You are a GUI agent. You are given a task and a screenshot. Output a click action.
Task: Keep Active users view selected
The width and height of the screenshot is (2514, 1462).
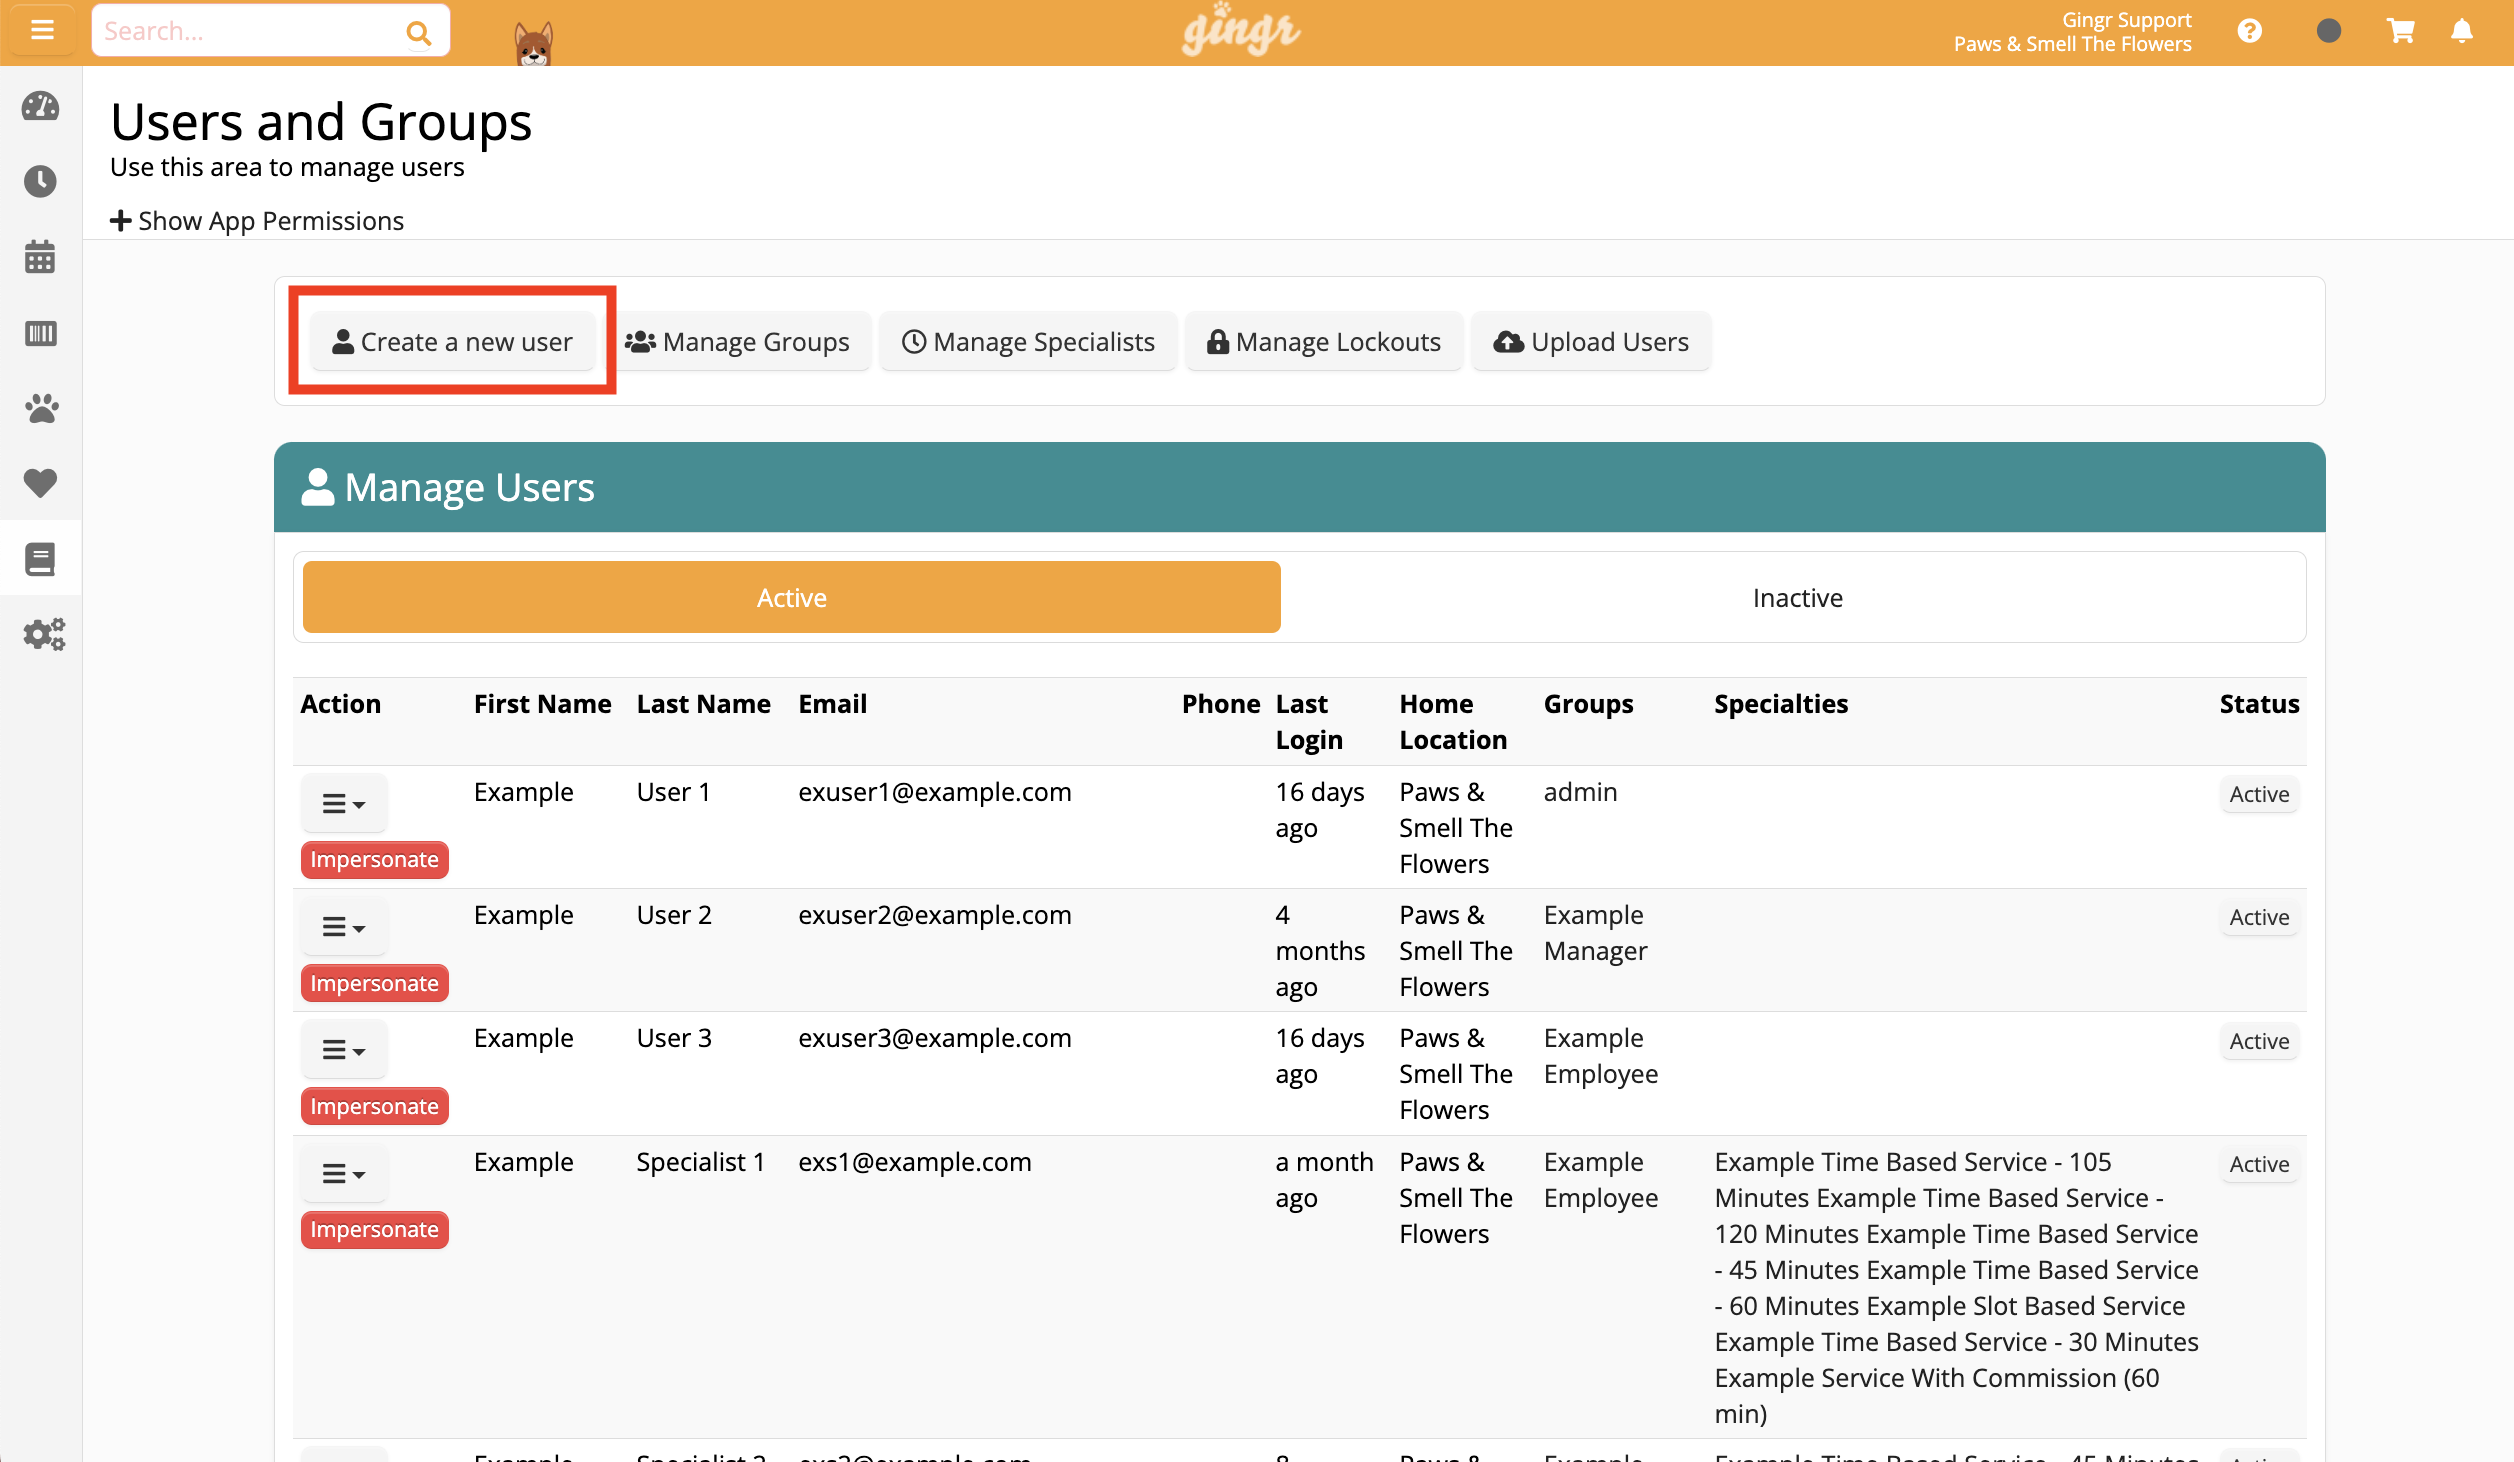pyautogui.click(x=790, y=597)
